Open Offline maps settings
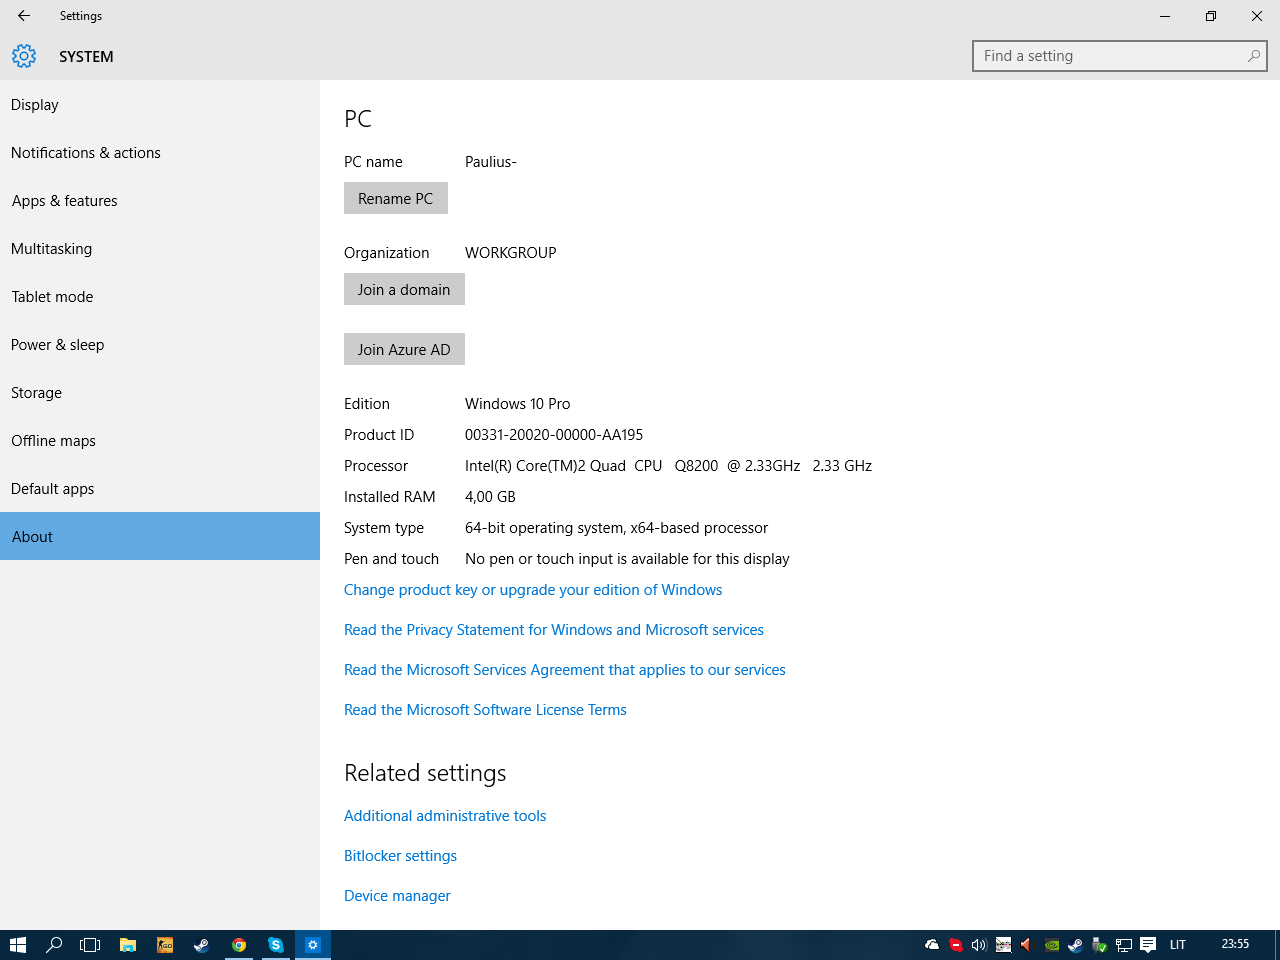 160,440
